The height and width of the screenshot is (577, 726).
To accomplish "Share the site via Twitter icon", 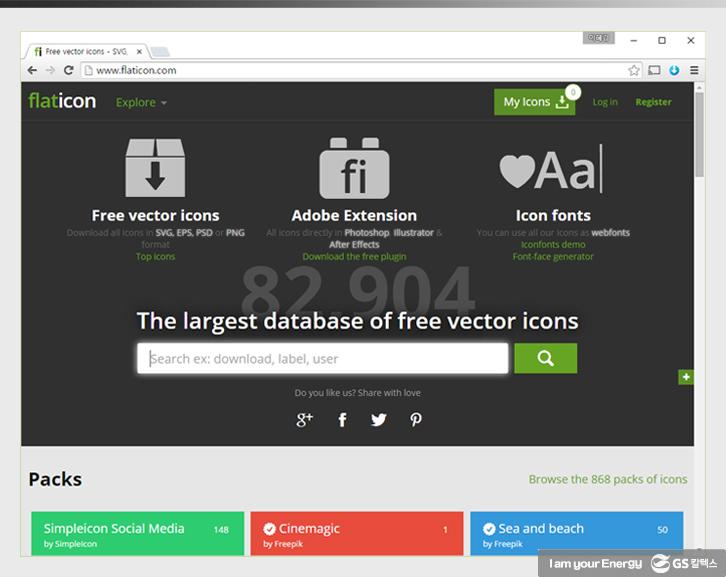I will coord(378,420).
